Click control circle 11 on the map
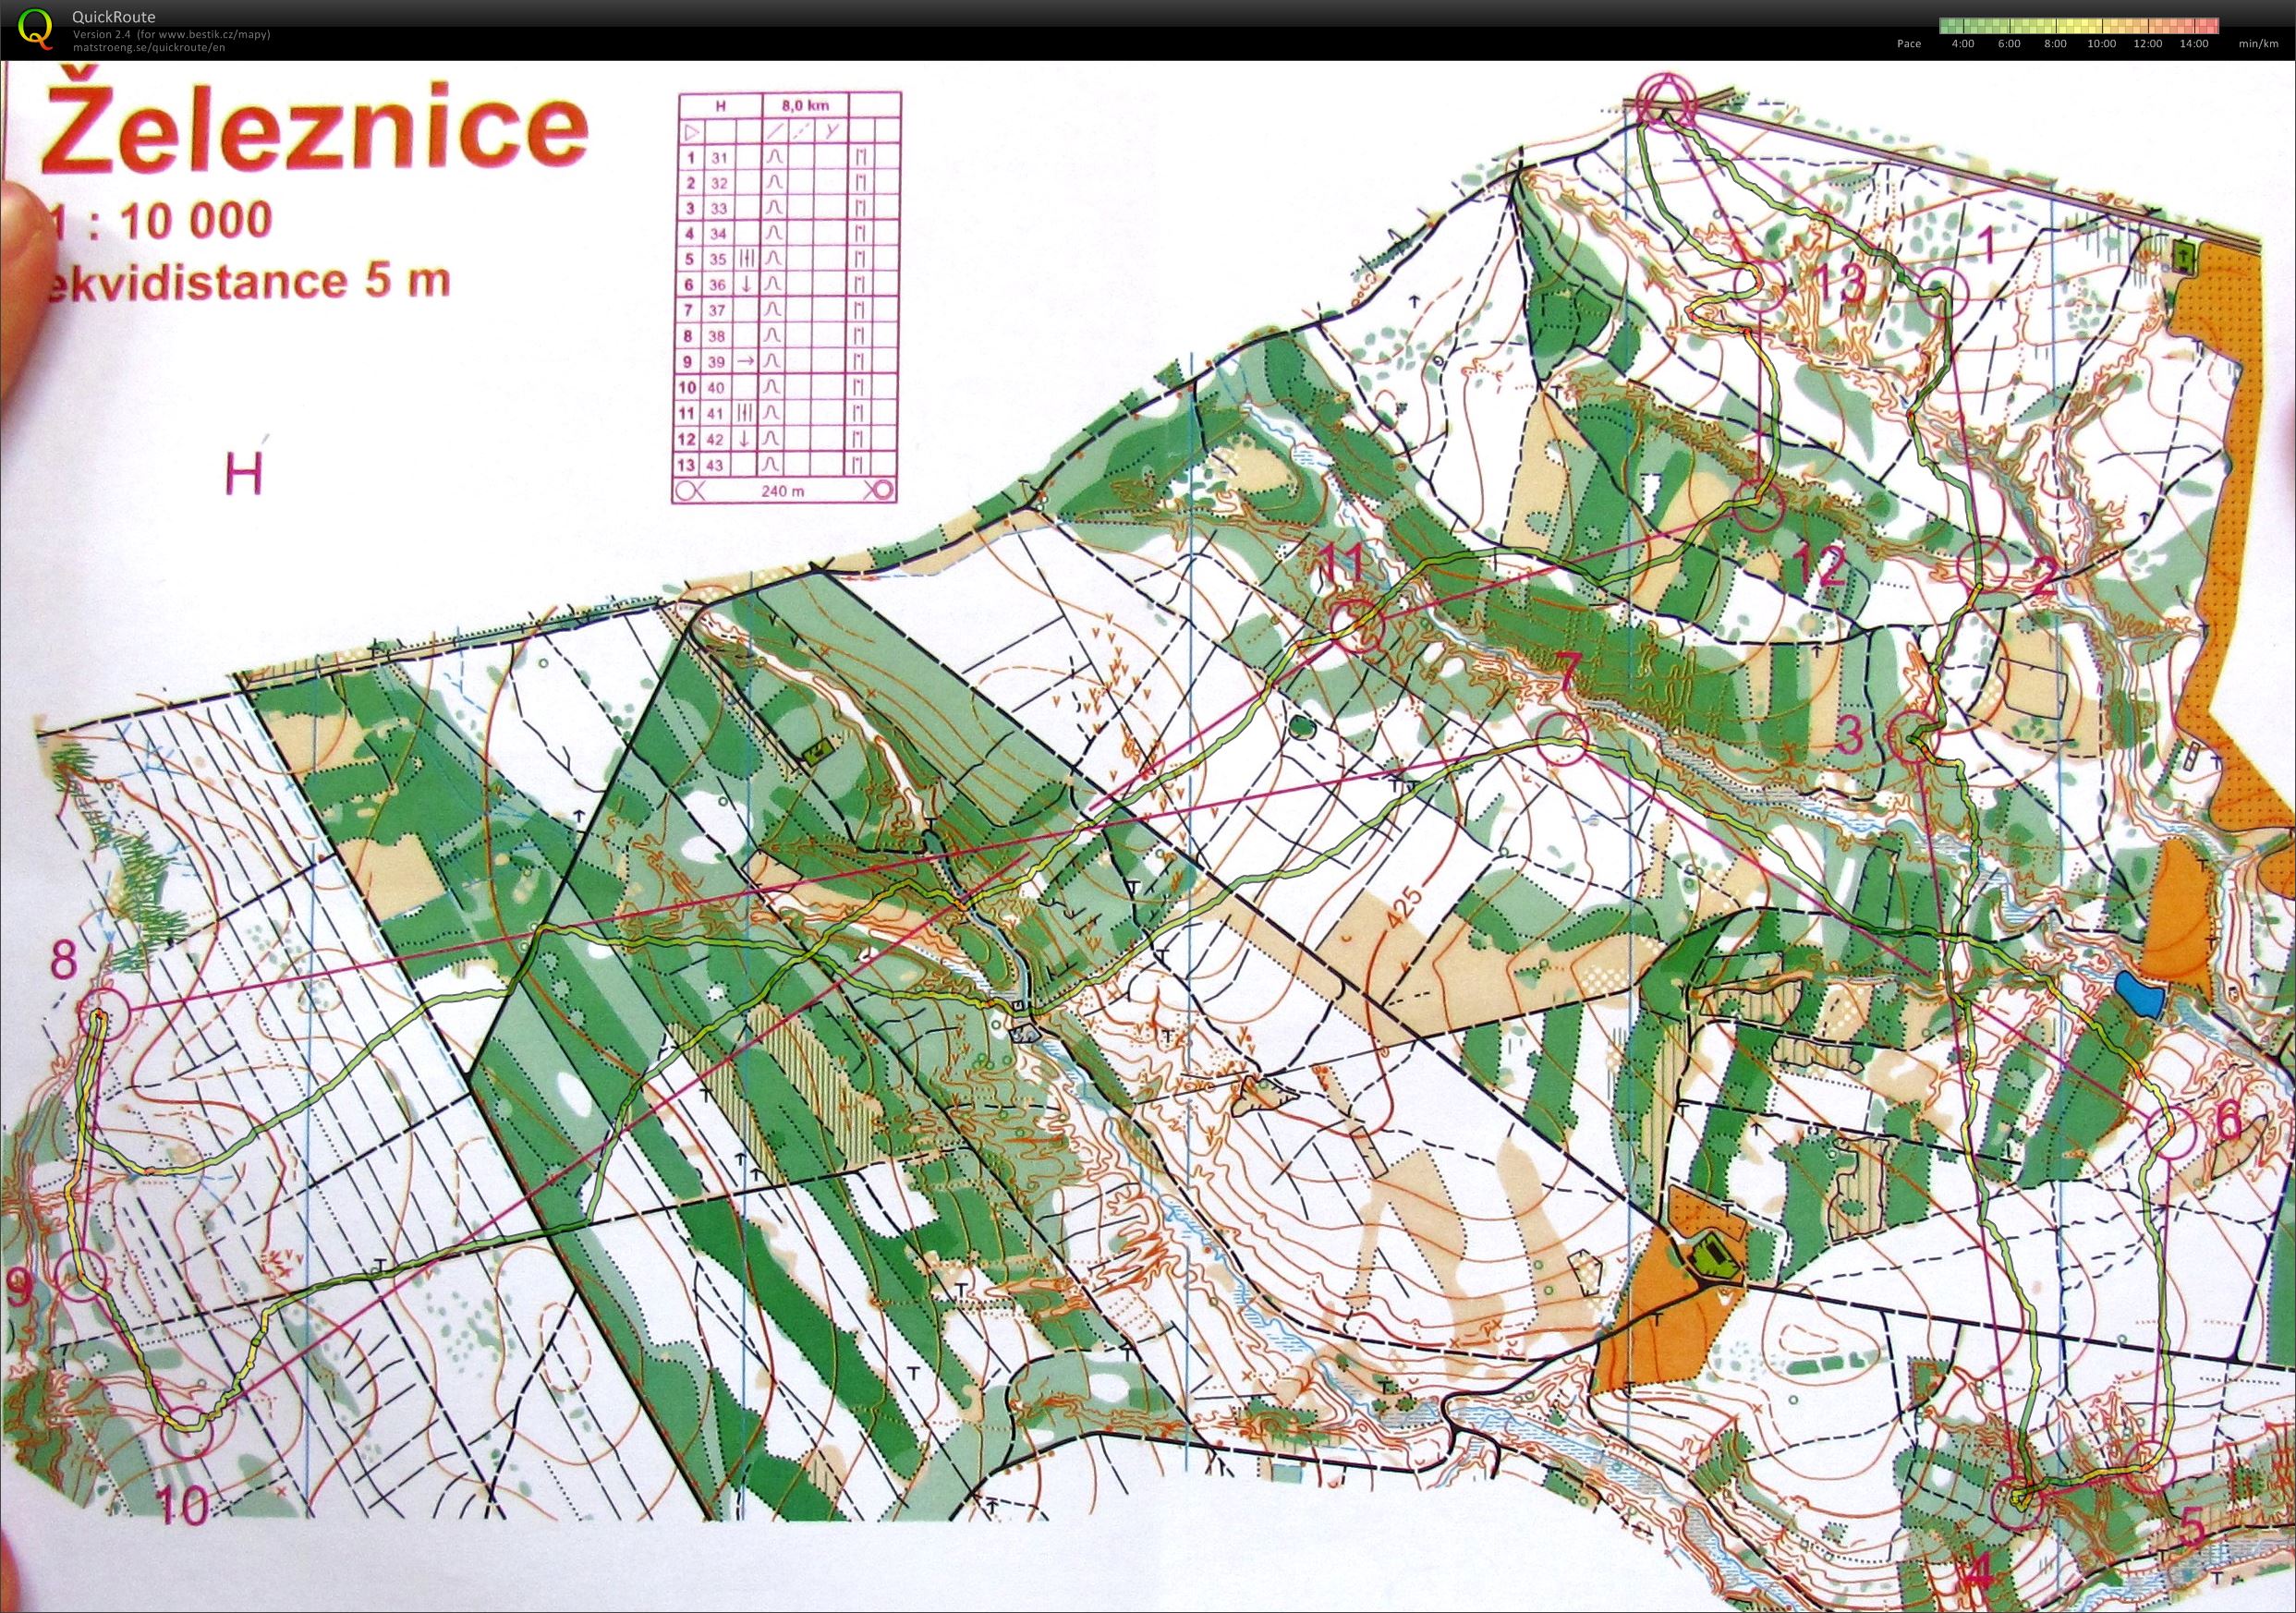Screen dimensions: 2296x1613 coord(1357,625)
